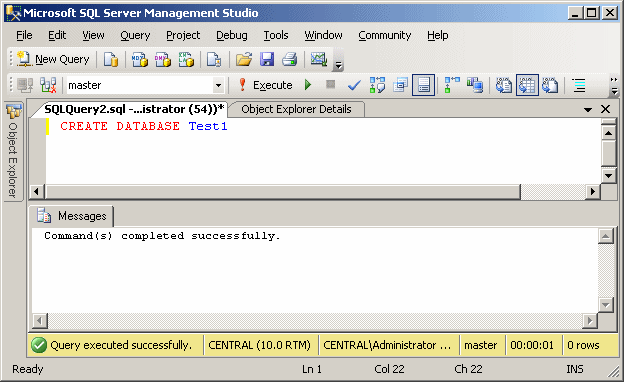Open the Debug menu
624x382 pixels.
pyautogui.click(x=232, y=35)
